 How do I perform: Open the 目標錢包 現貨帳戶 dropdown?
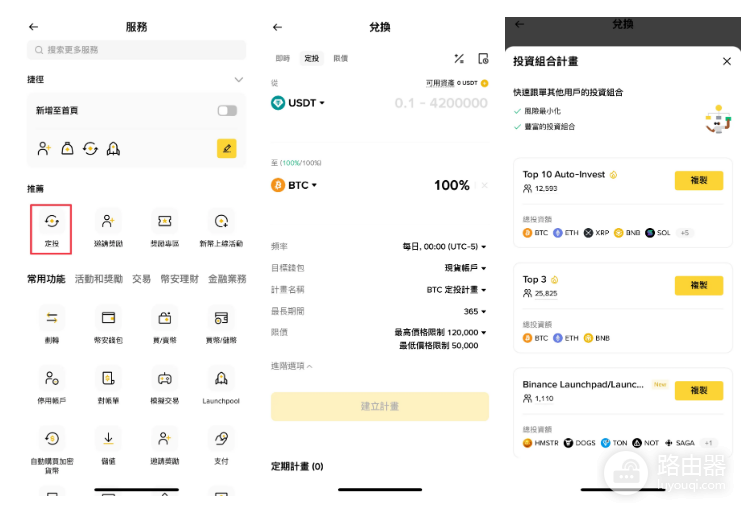(465, 268)
